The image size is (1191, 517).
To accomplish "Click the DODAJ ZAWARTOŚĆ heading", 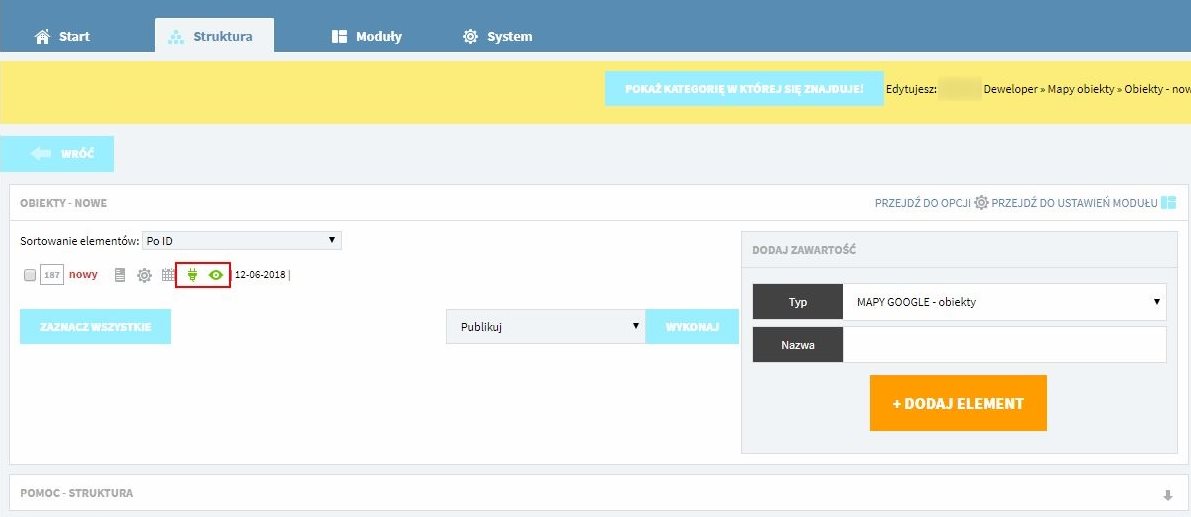I will click(804, 250).
